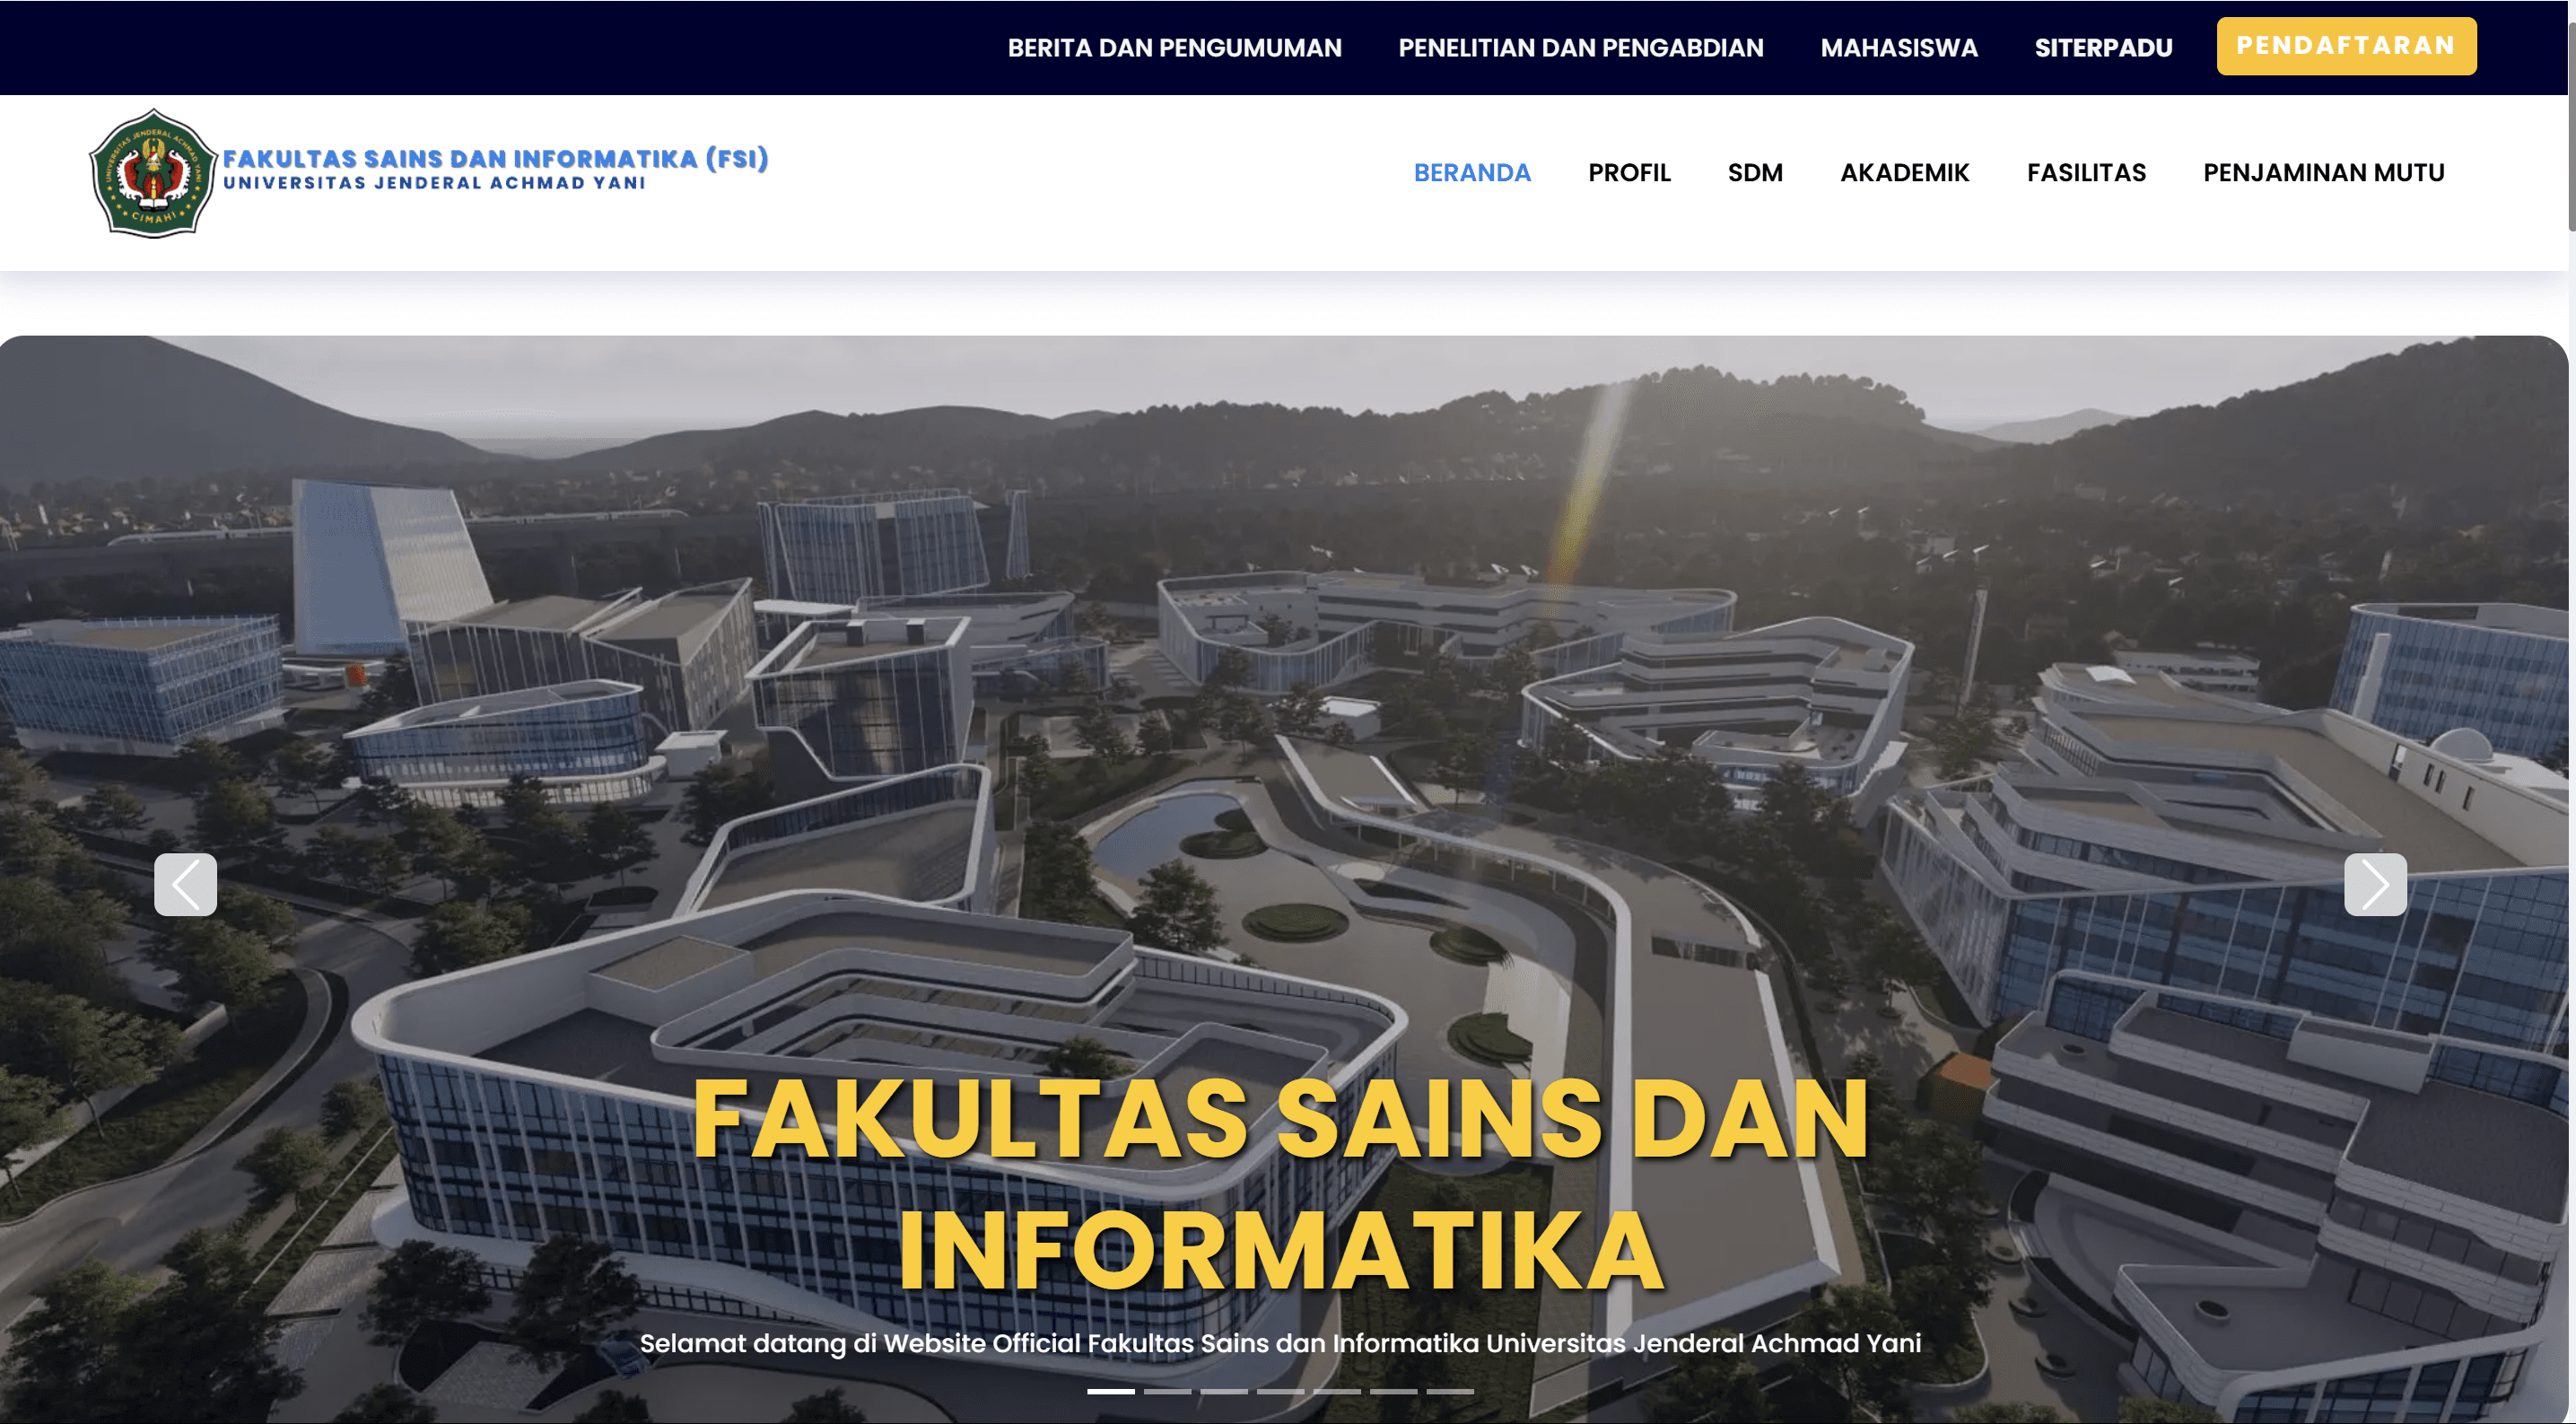Open the Mahasiswa menu
This screenshot has height=1424, width=2576.
[x=1899, y=48]
